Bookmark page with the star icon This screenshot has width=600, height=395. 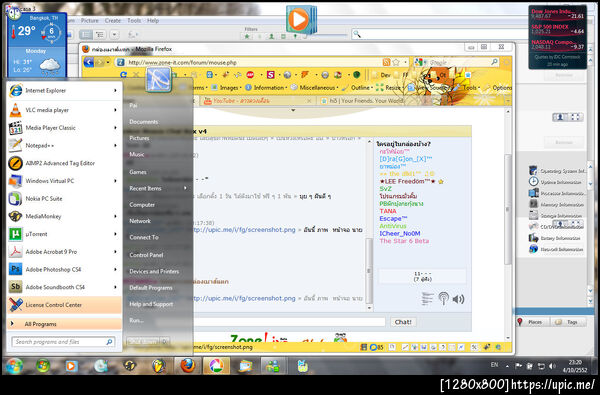(396, 62)
